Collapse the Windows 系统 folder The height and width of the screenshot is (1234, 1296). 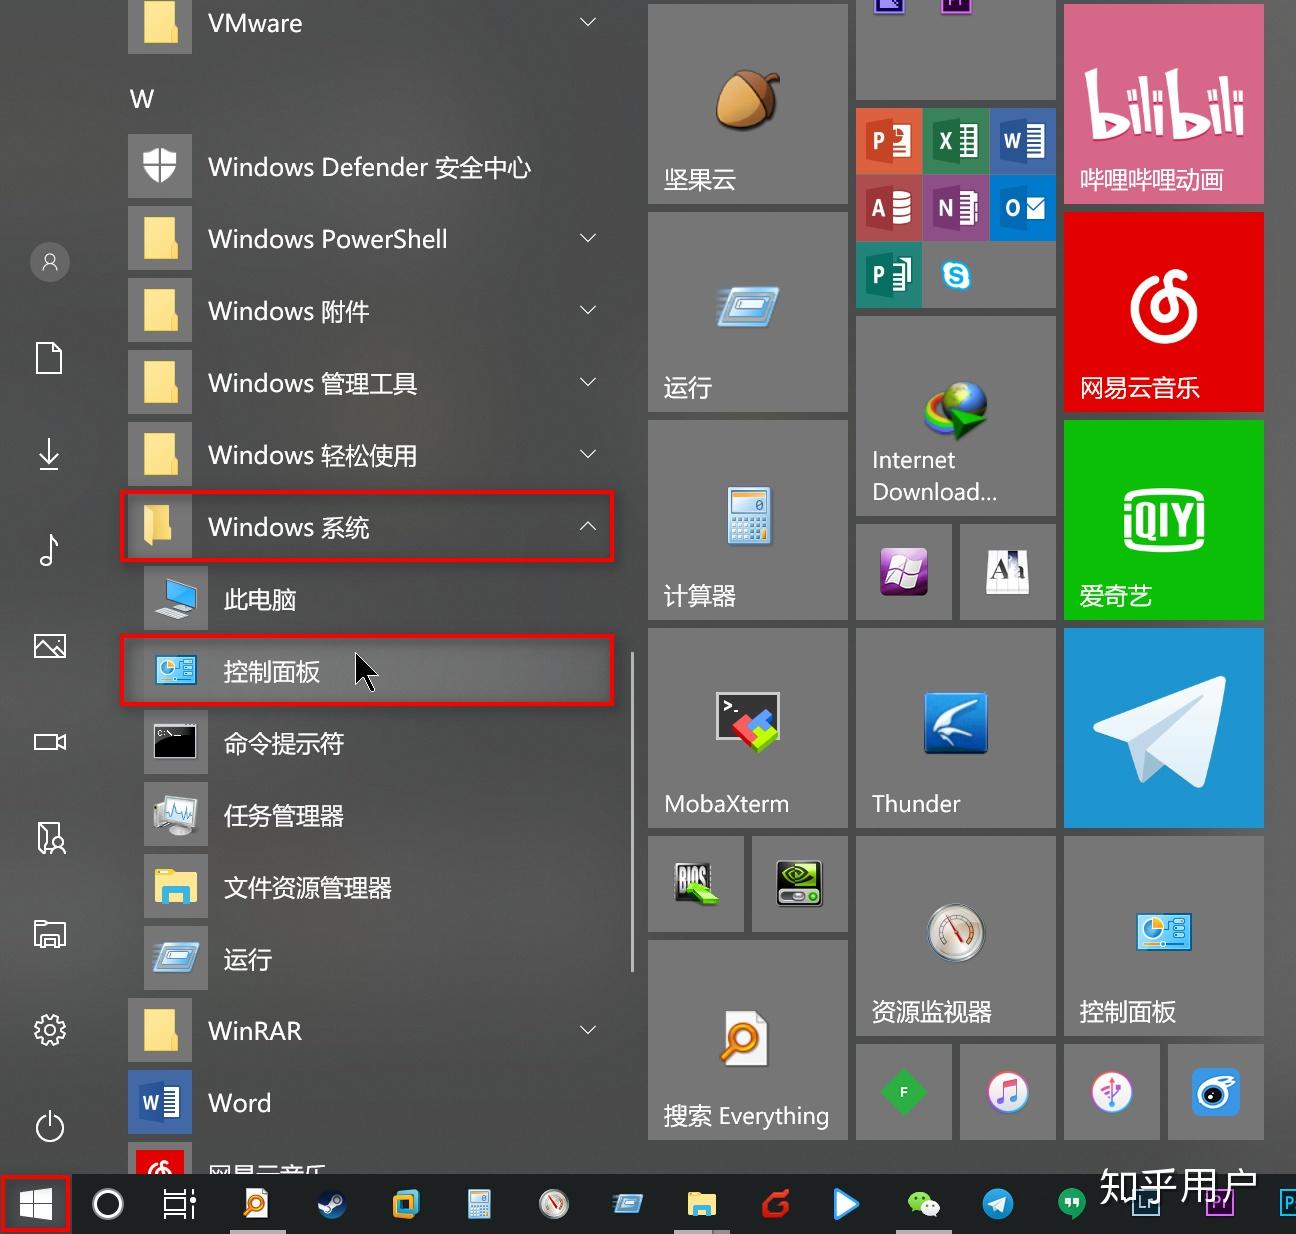368,527
